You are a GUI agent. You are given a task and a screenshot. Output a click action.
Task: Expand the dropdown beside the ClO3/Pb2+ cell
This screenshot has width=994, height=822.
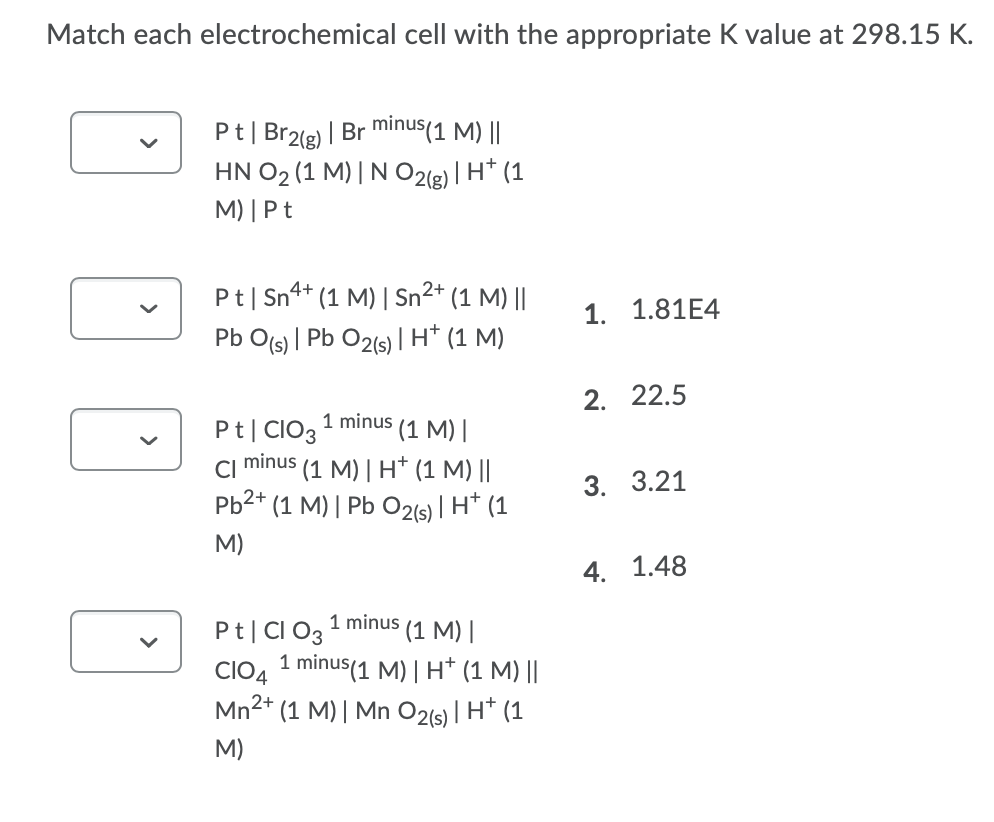click(126, 440)
